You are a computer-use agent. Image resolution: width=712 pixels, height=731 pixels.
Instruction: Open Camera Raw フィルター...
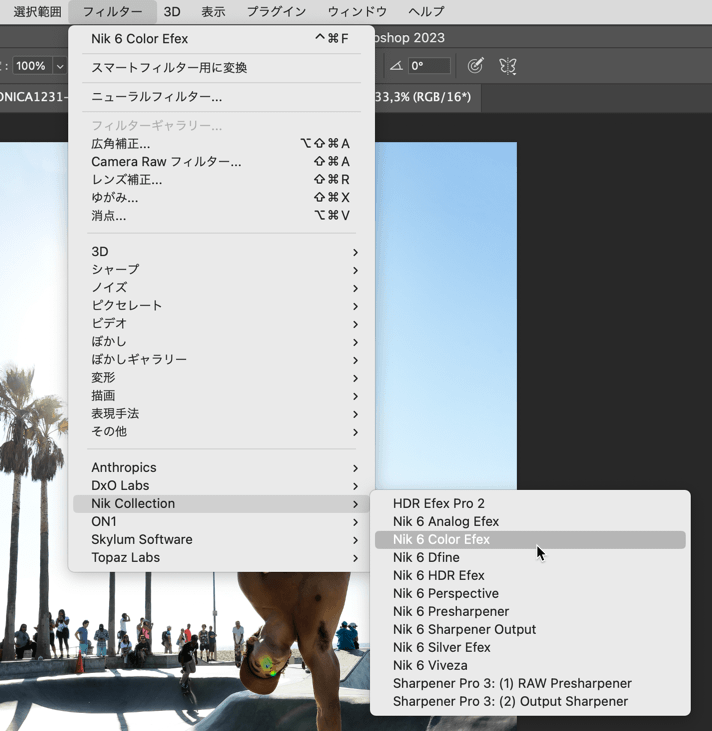point(221,162)
